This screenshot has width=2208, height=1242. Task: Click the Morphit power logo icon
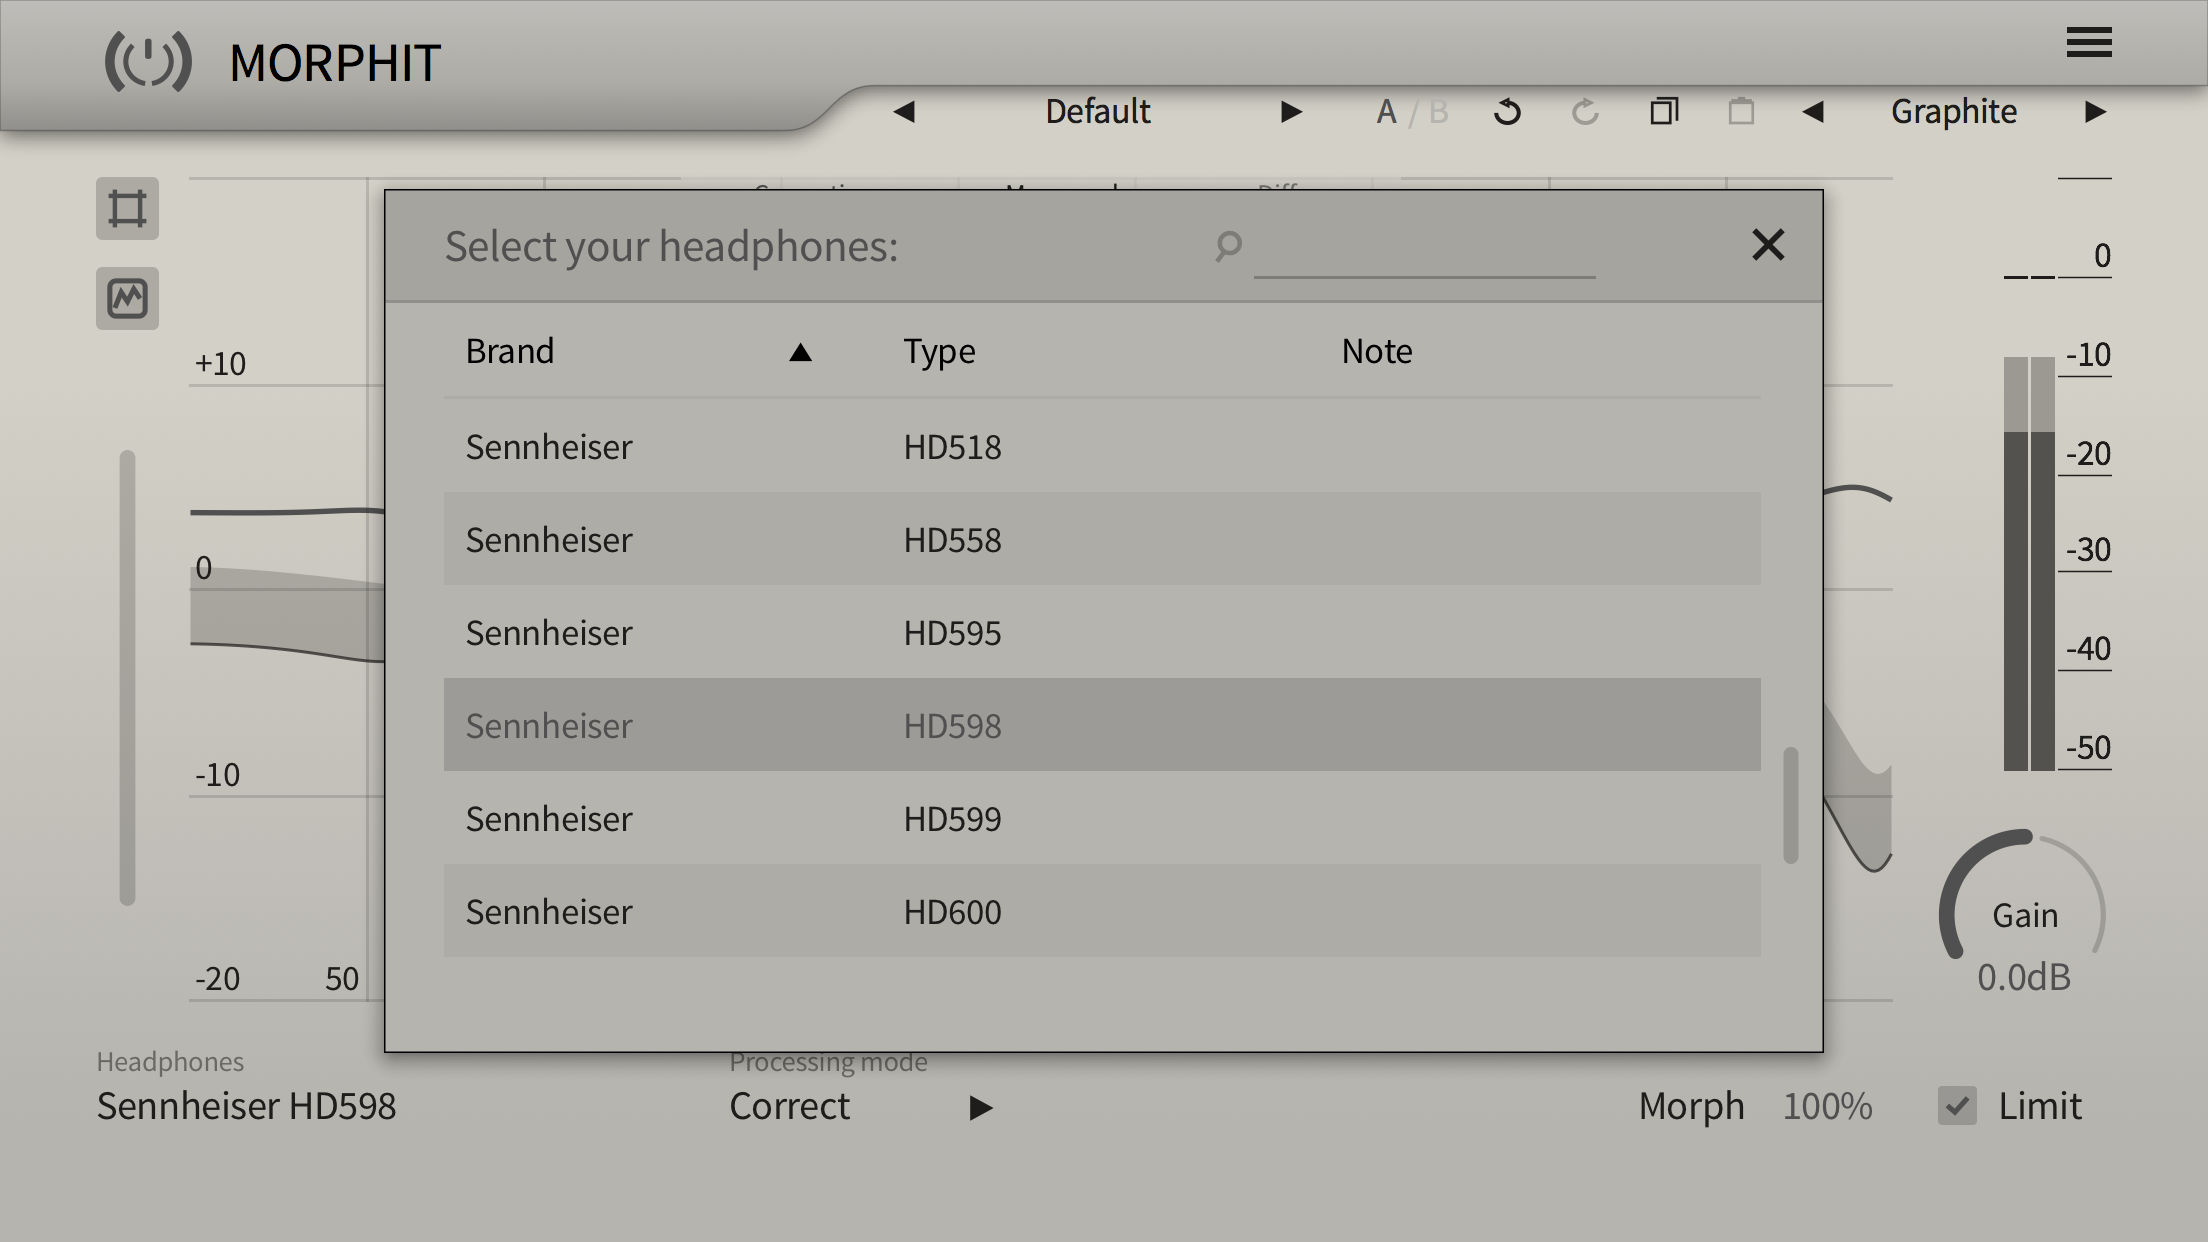pos(148,62)
